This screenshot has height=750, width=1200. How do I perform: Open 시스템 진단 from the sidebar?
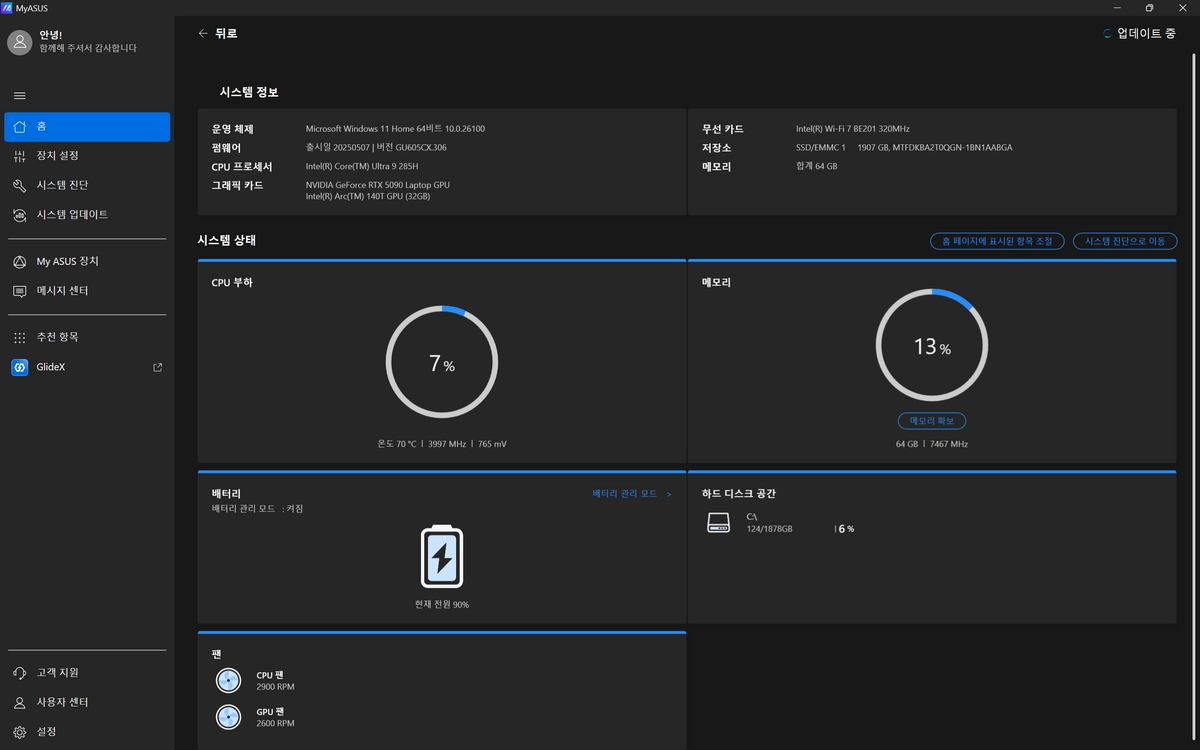tap(87, 186)
